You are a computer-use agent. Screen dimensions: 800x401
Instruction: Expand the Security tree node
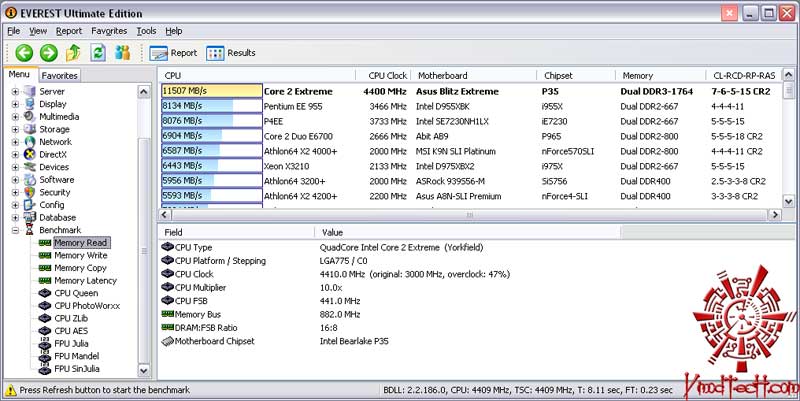point(15,192)
